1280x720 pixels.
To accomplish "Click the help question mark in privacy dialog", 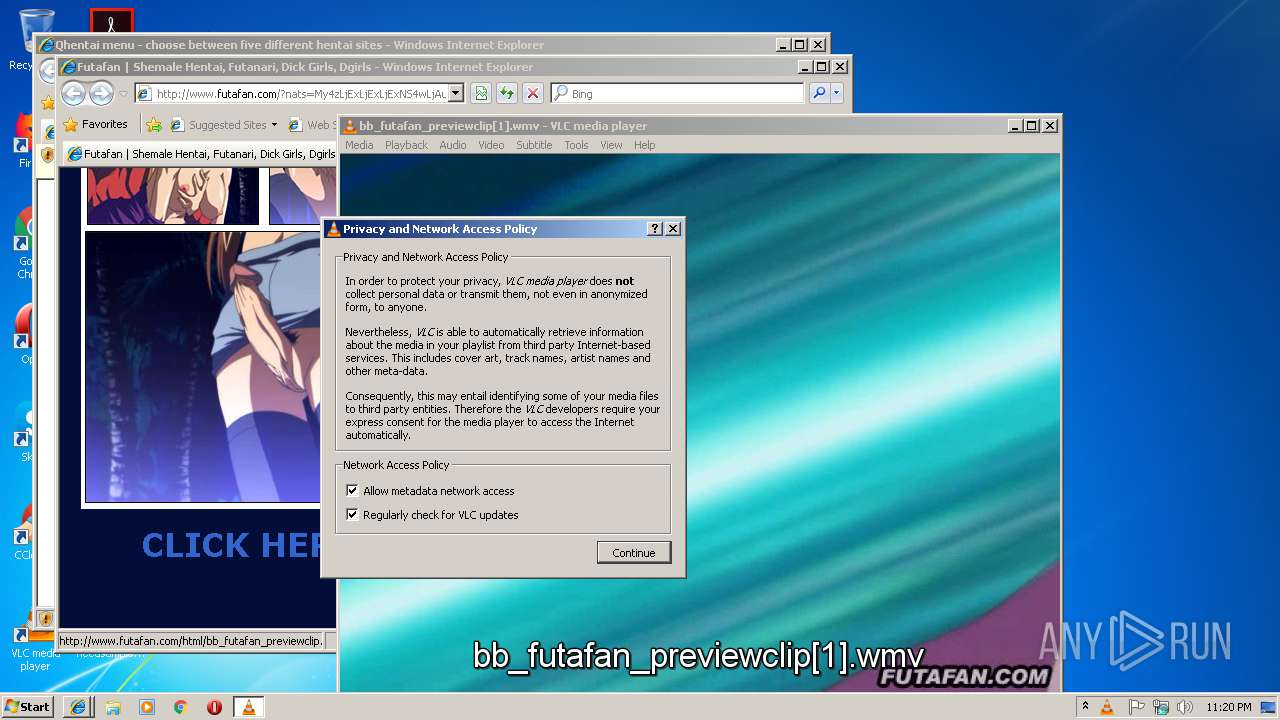I will tap(655, 229).
